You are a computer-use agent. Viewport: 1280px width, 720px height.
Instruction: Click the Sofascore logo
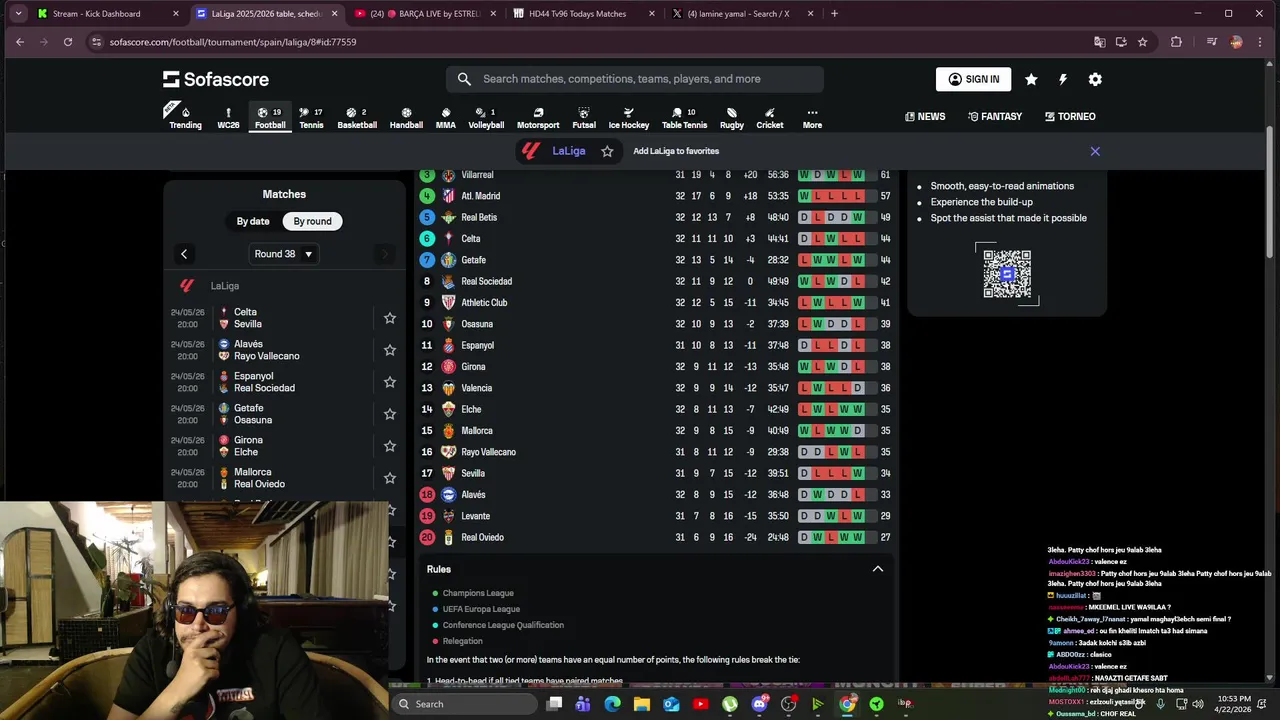tap(216, 79)
